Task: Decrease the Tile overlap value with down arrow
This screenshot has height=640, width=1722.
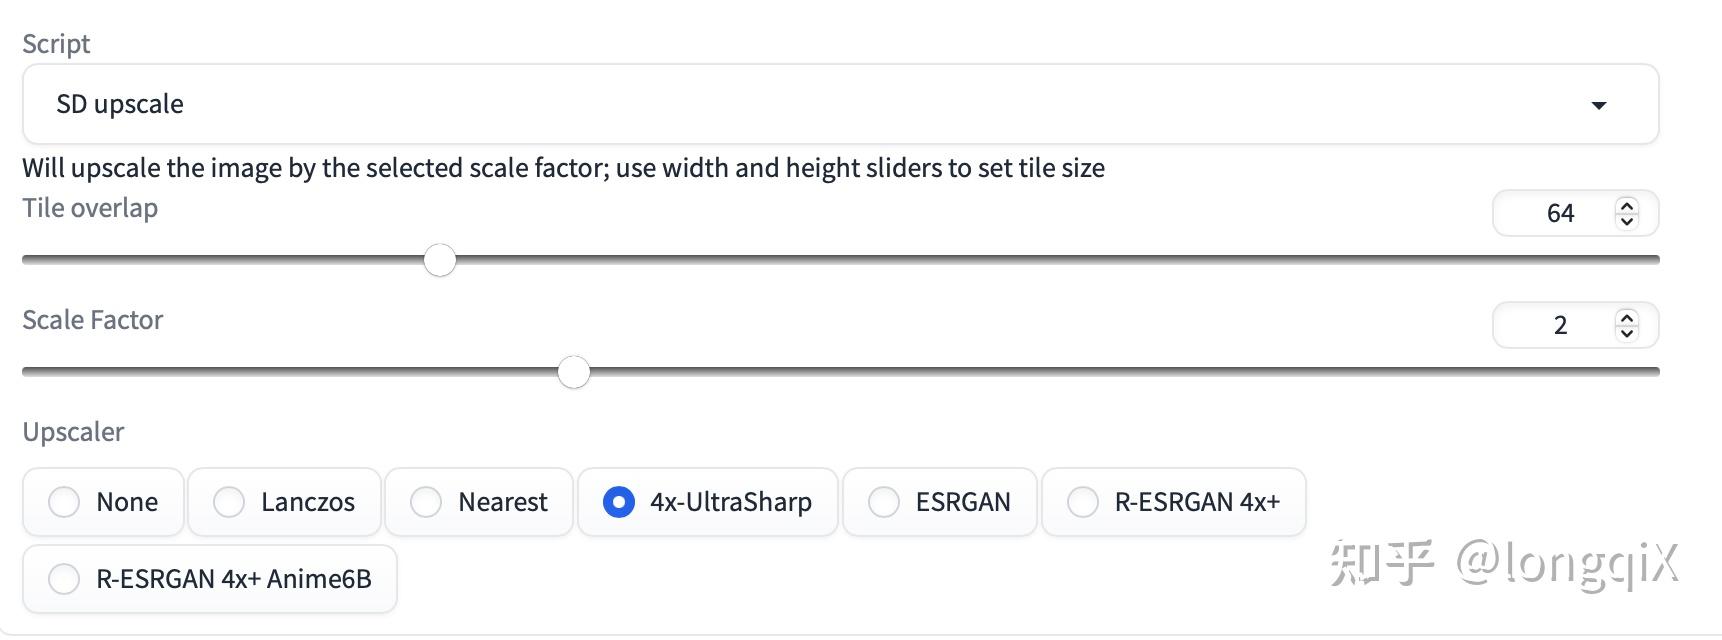Action: point(1627,221)
